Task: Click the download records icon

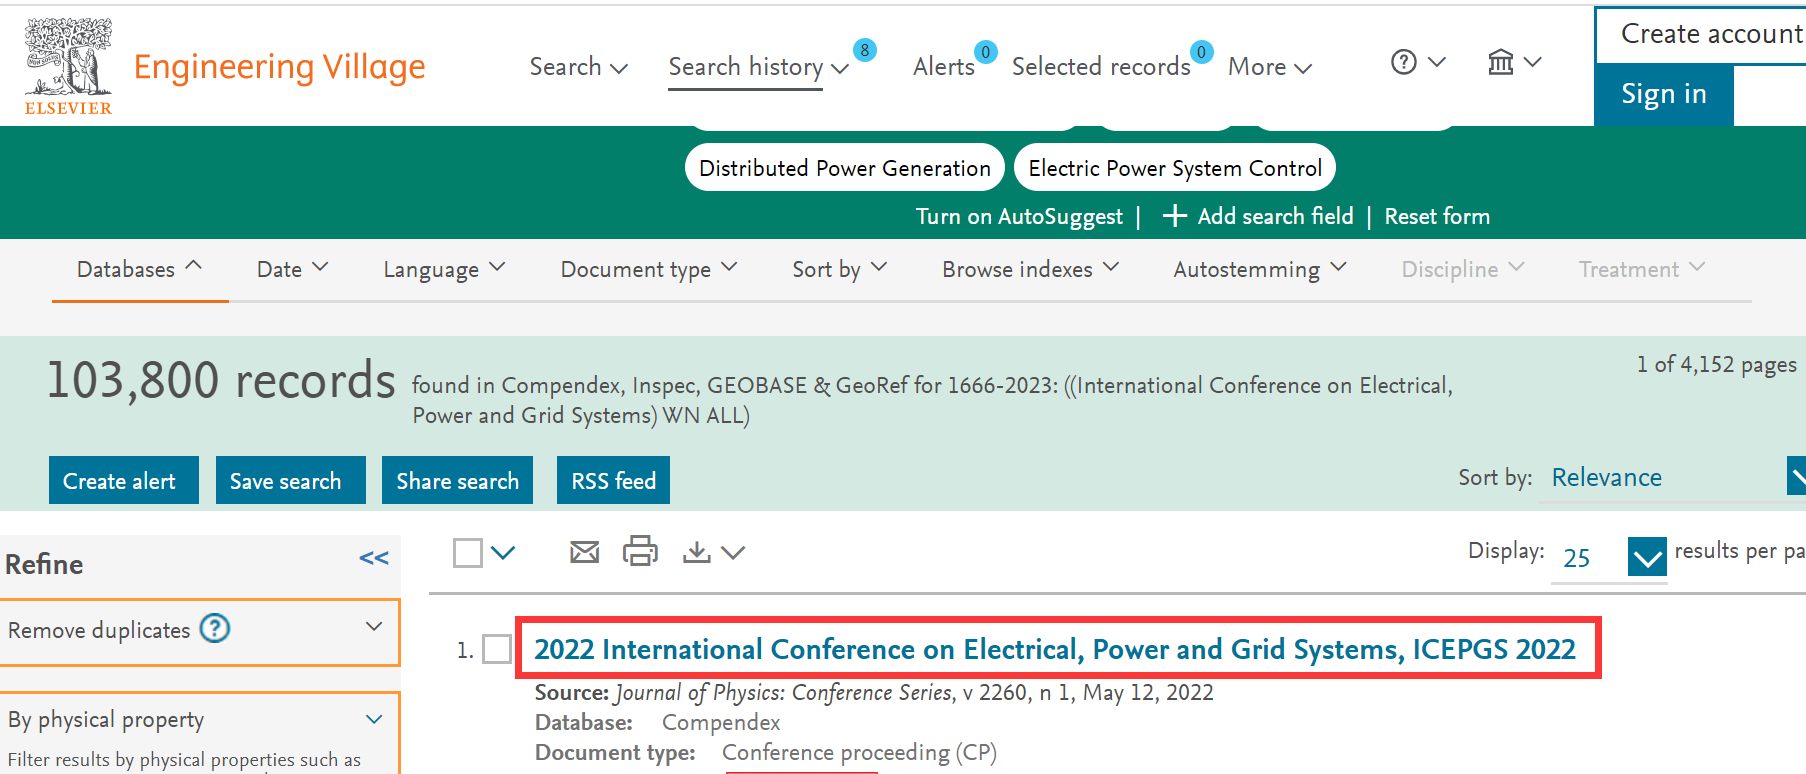Action: coord(697,552)
